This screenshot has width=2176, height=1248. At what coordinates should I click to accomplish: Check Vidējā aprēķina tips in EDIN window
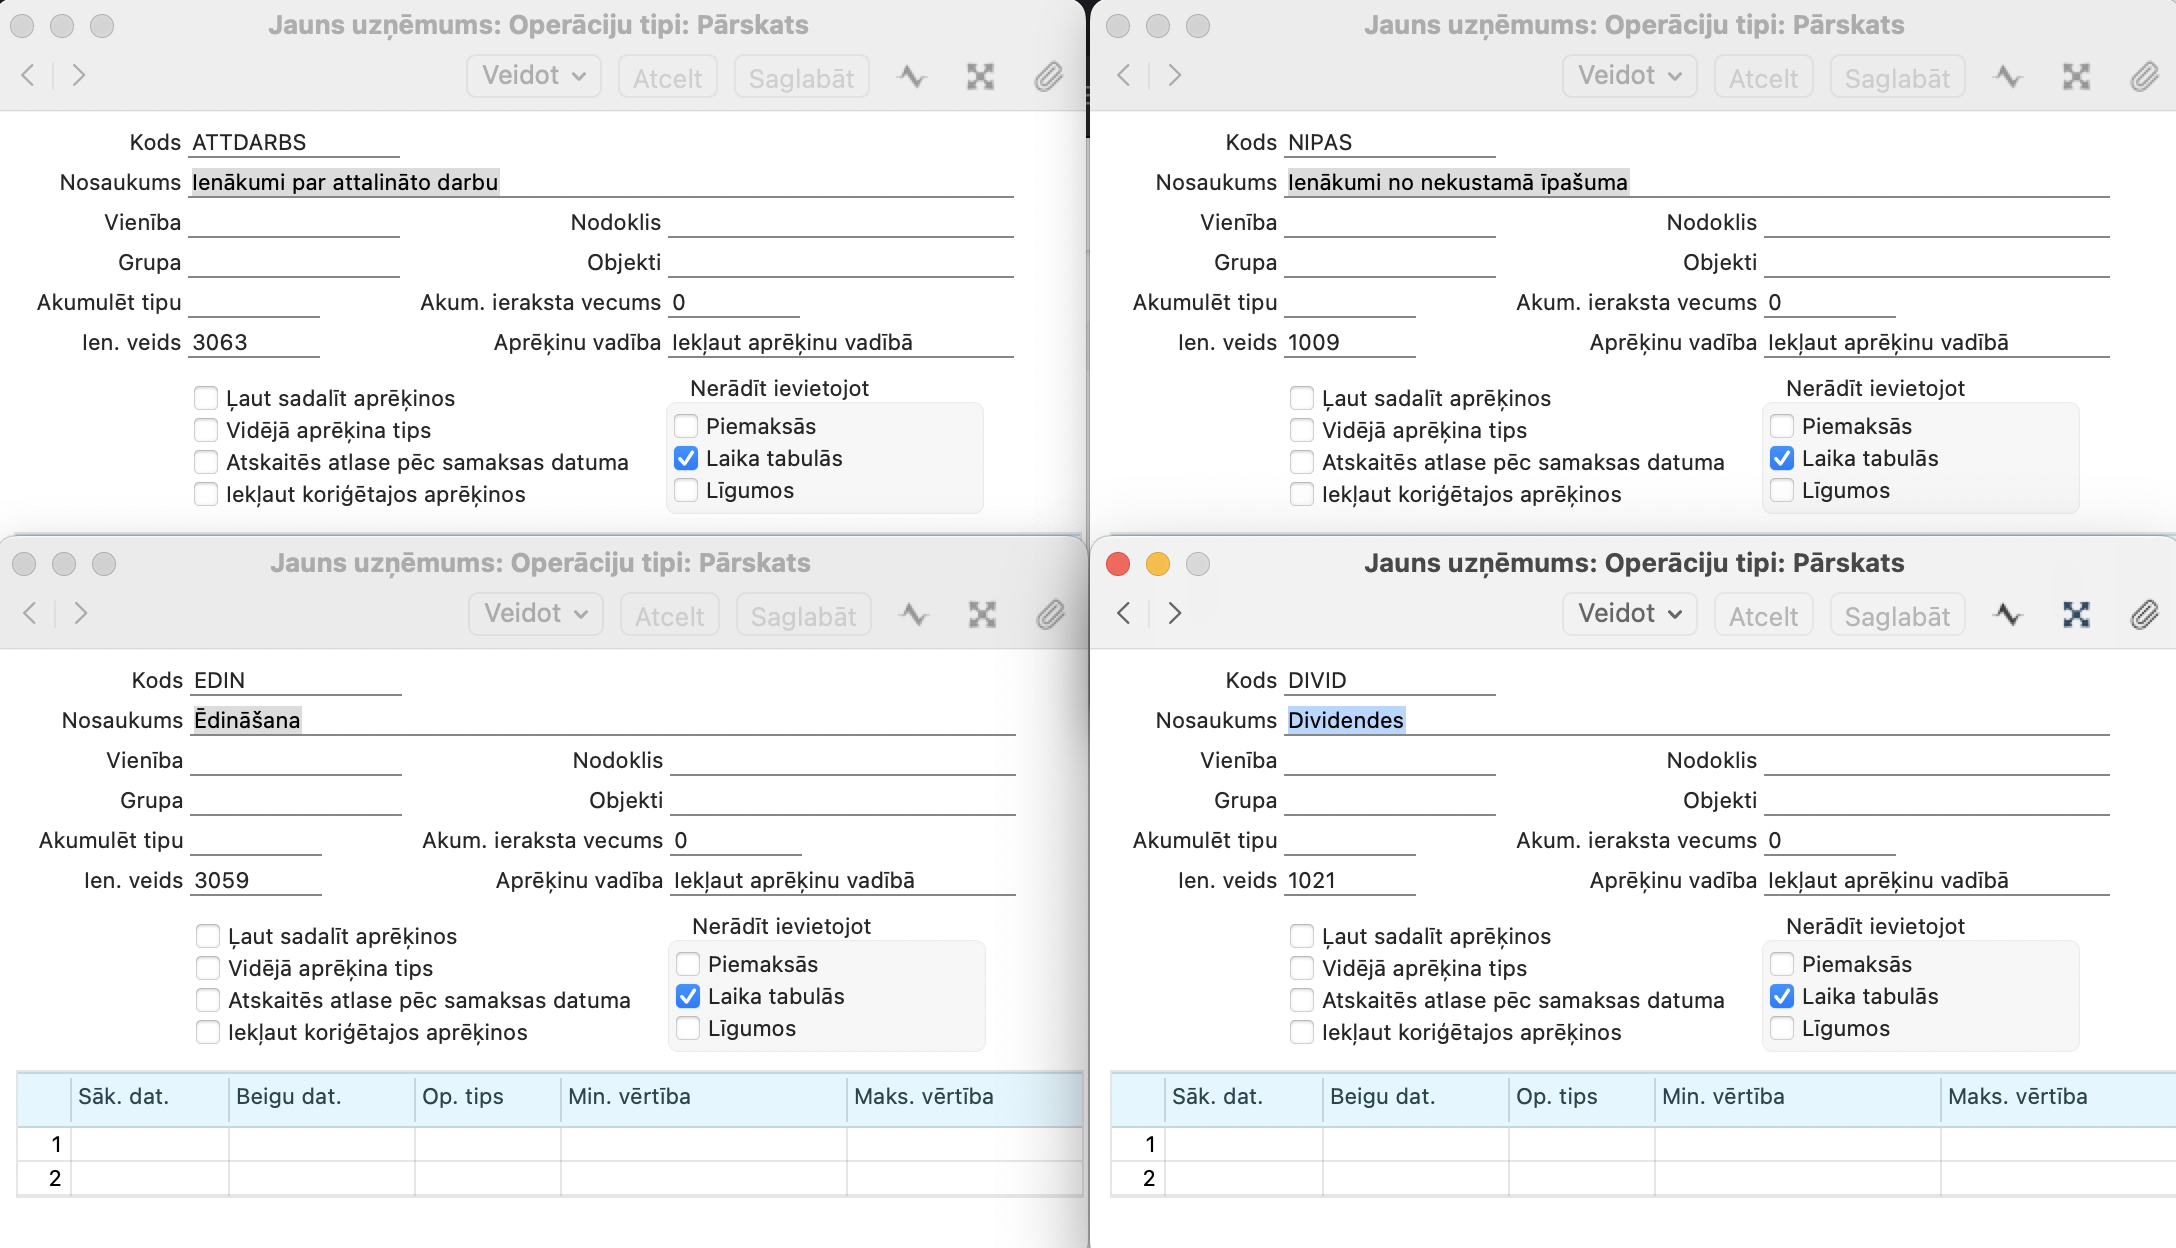coord(208,968)
